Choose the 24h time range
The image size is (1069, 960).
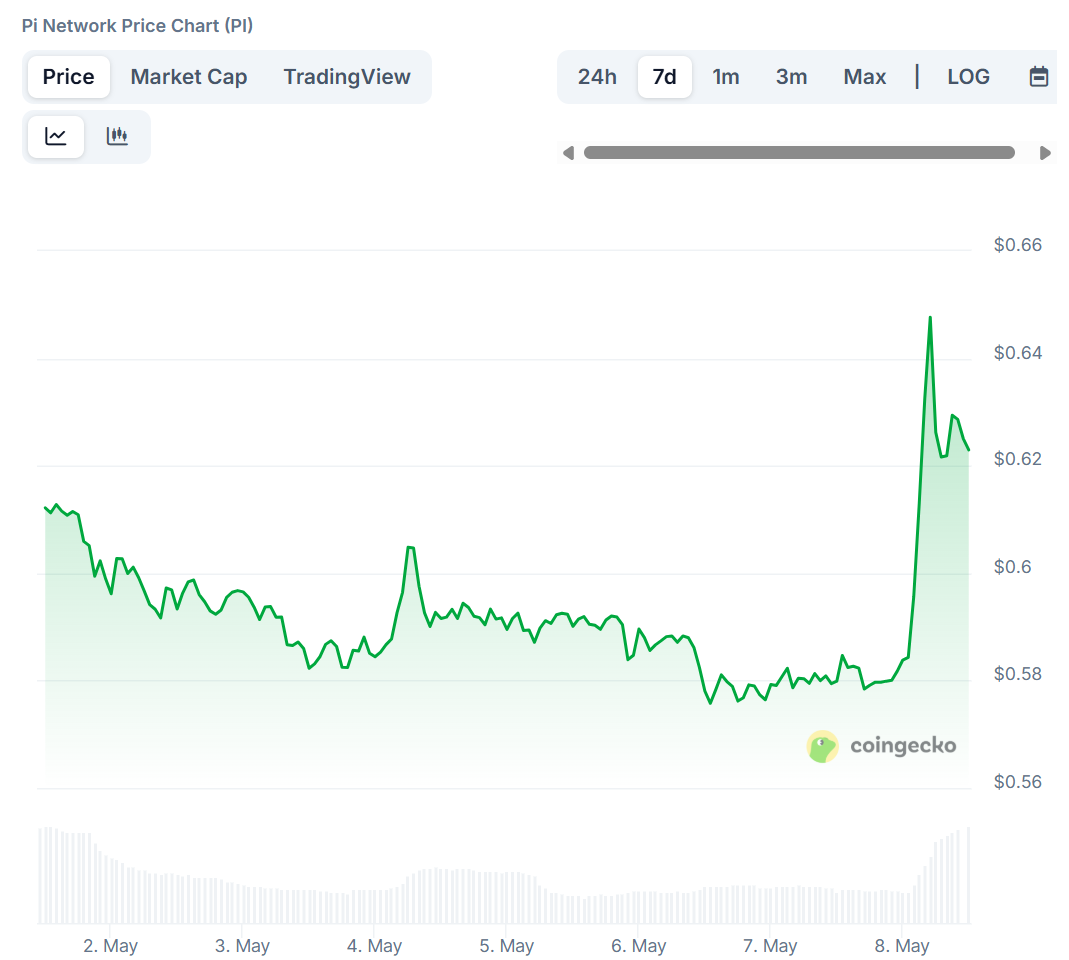coord(597,77)
